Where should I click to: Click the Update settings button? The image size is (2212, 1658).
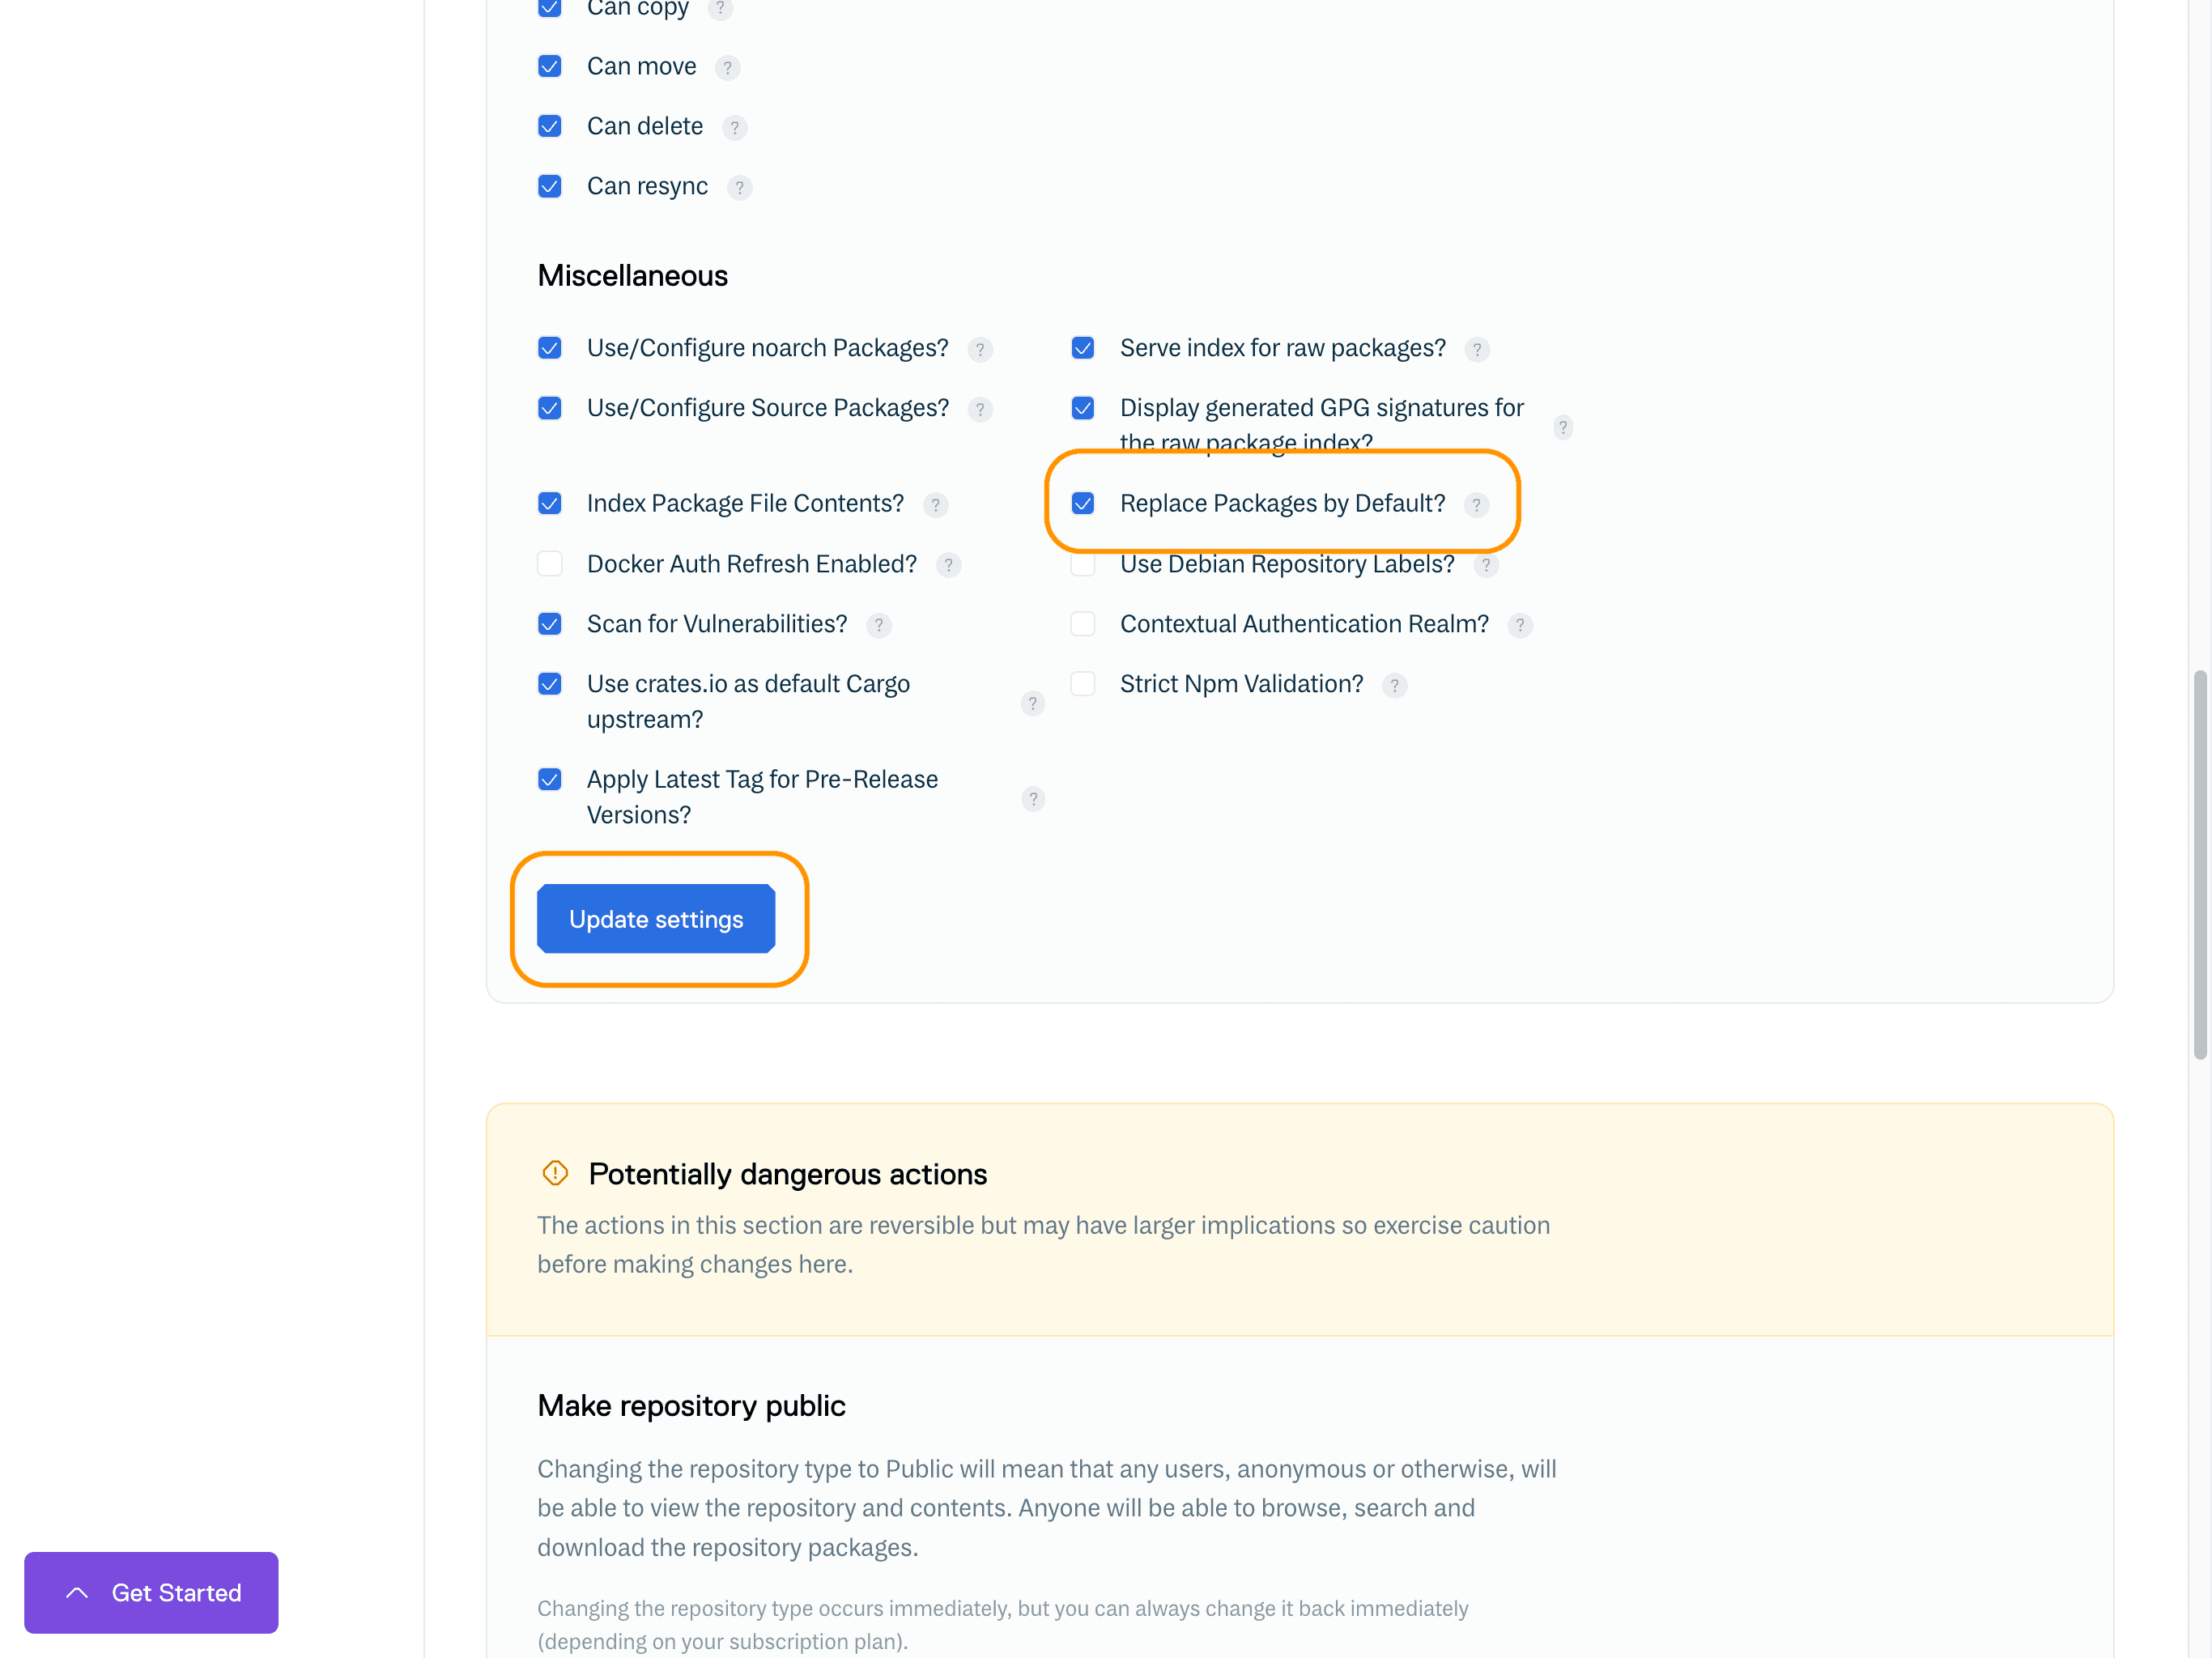click(656, 919)
